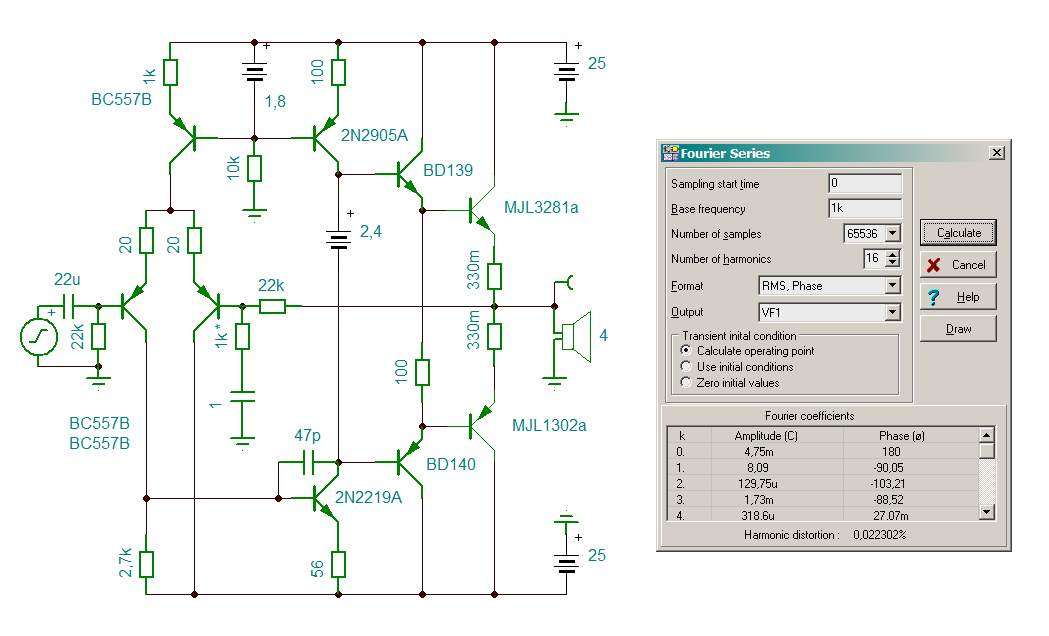Click amplitude cell 129,75u
The width and height of the screenshot is (1049, 636).
click(x=757, y=484)
